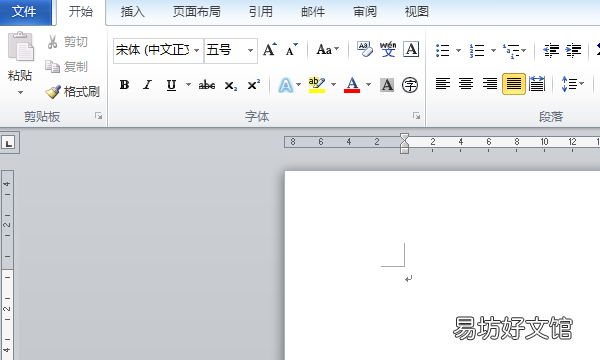The width and height of the screenshot is (600, 360).
Task: Switch to the 邮件 ribbon tab
Action: (x=313, y=11)
